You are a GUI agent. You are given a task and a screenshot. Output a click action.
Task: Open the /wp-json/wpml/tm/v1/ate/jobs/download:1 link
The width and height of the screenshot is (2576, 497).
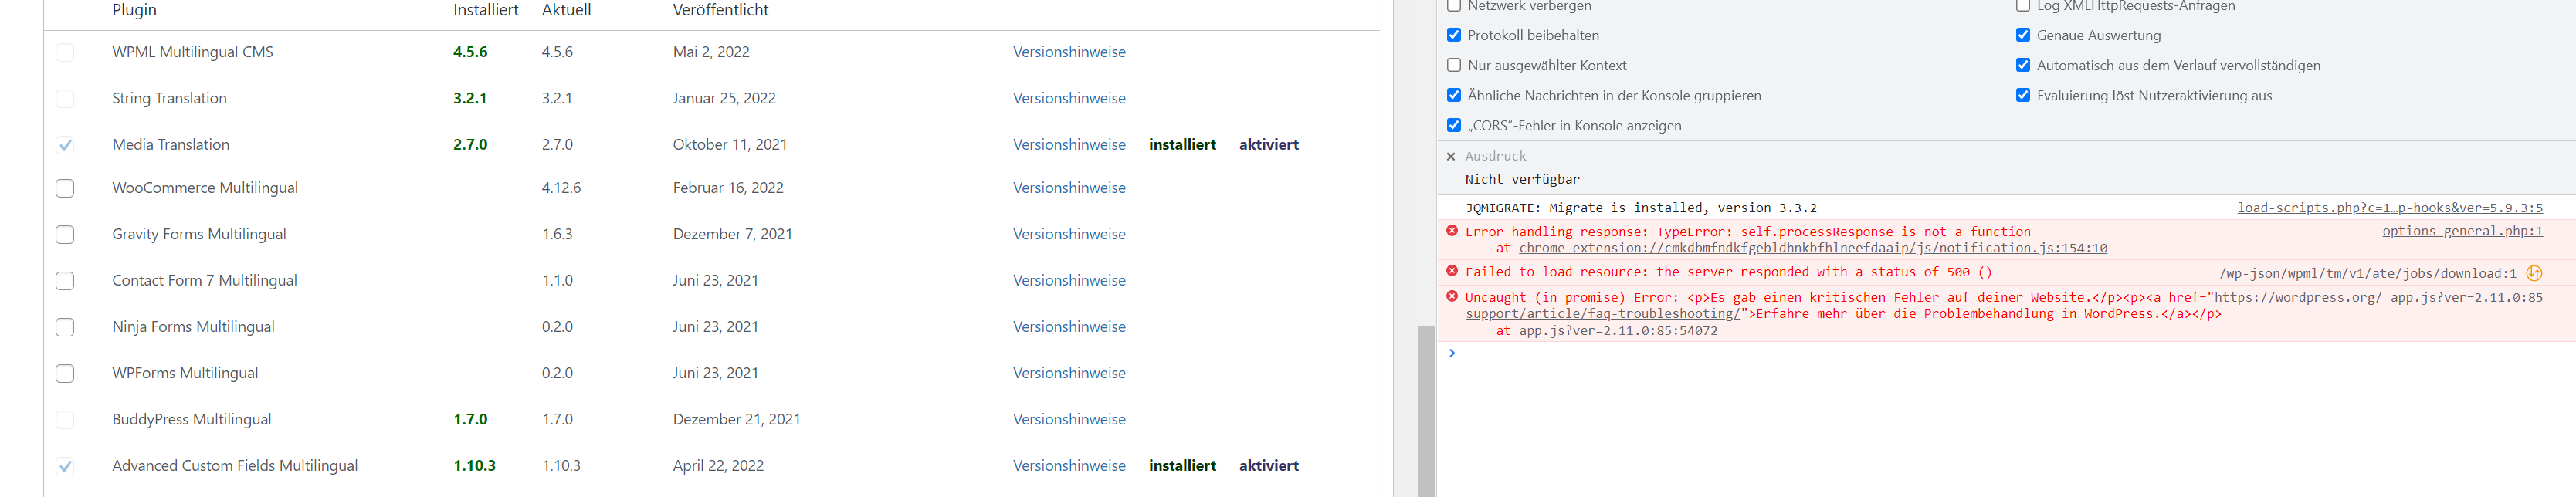coord(2368,273)
